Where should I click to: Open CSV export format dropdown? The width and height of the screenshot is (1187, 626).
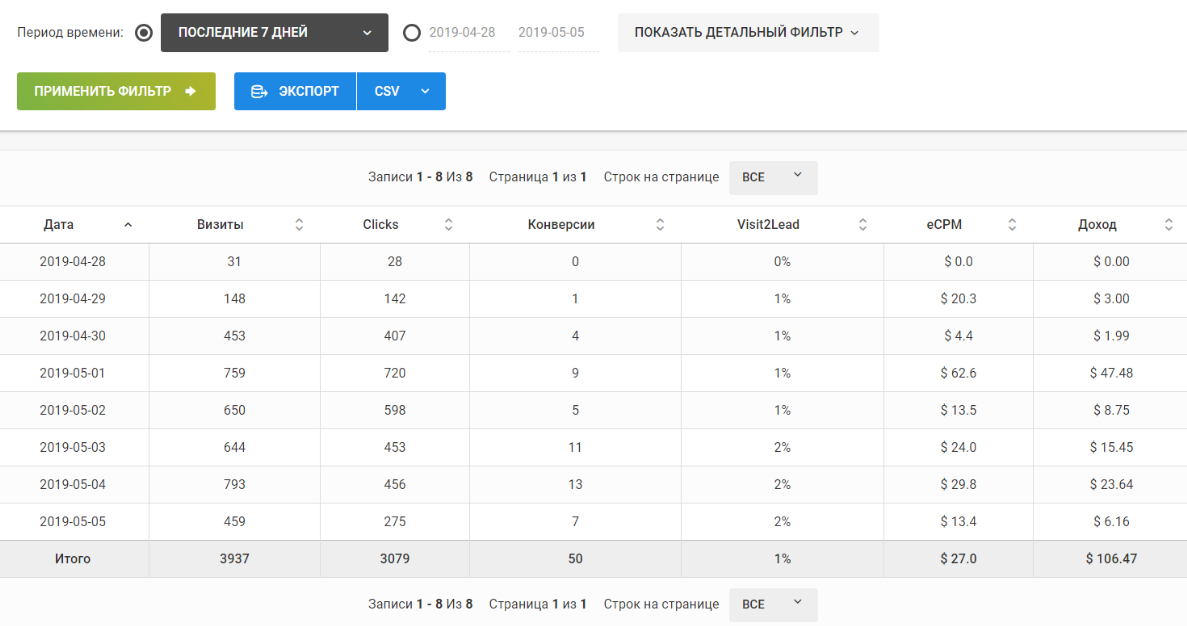tap(401, 91)
